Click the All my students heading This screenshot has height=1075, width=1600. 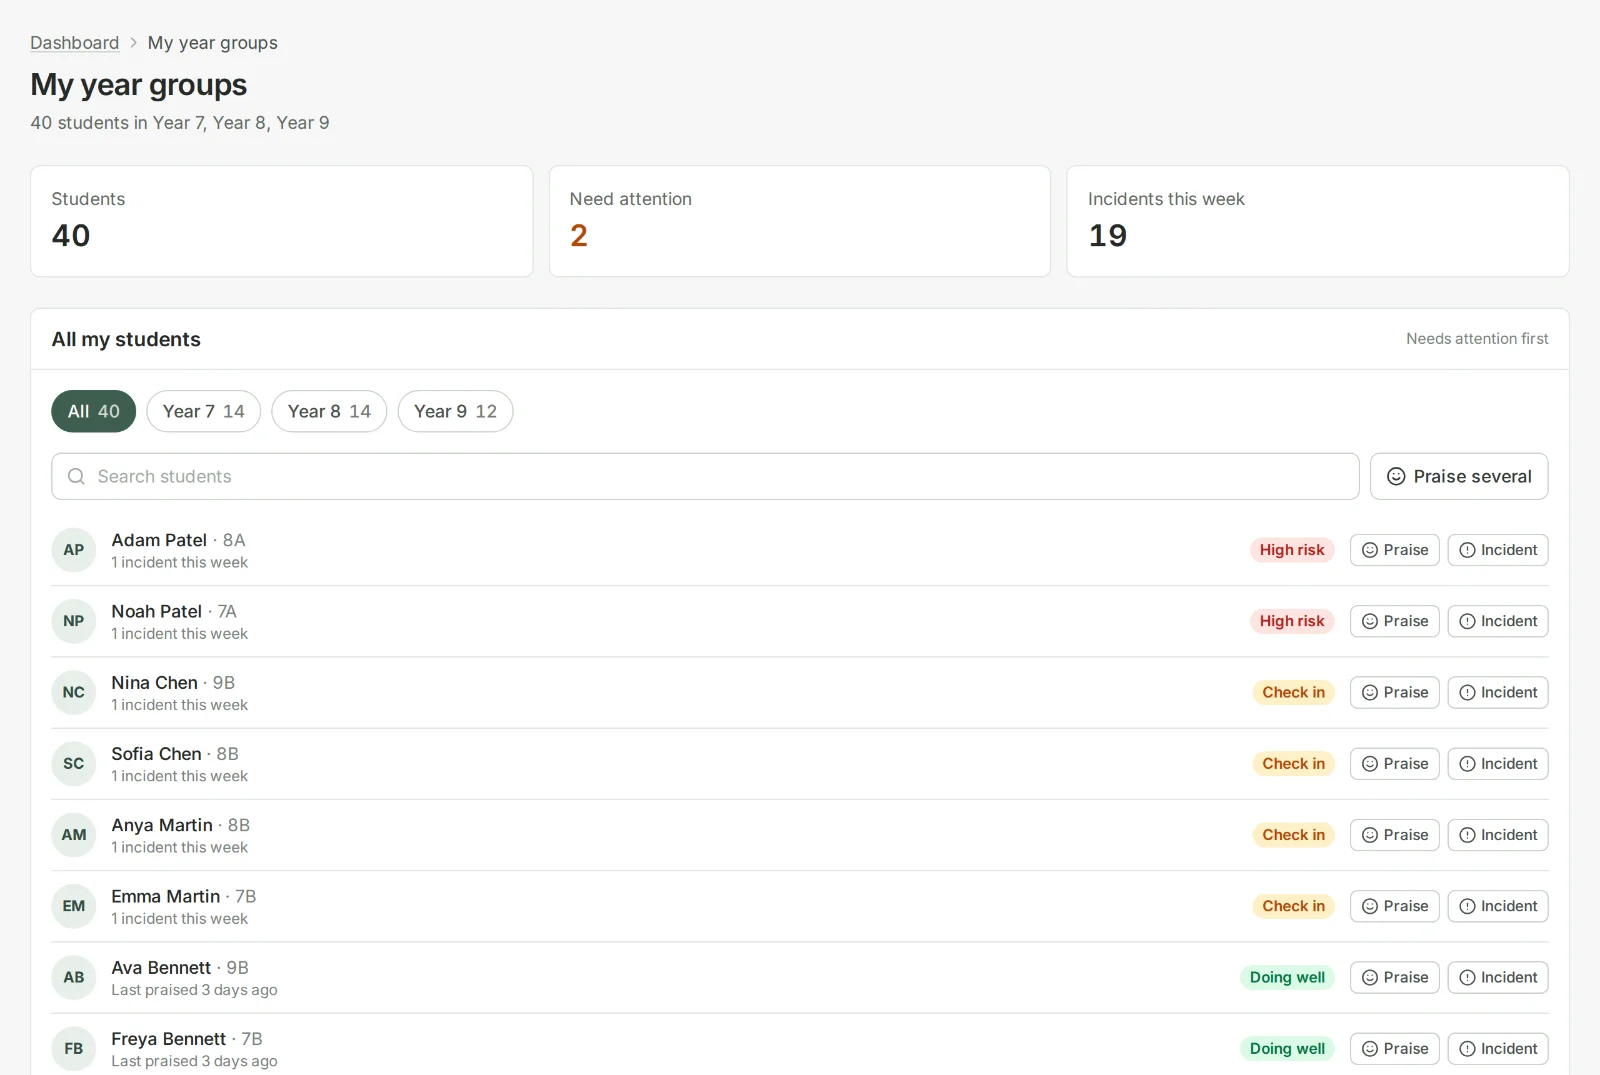tap(126, 339)
